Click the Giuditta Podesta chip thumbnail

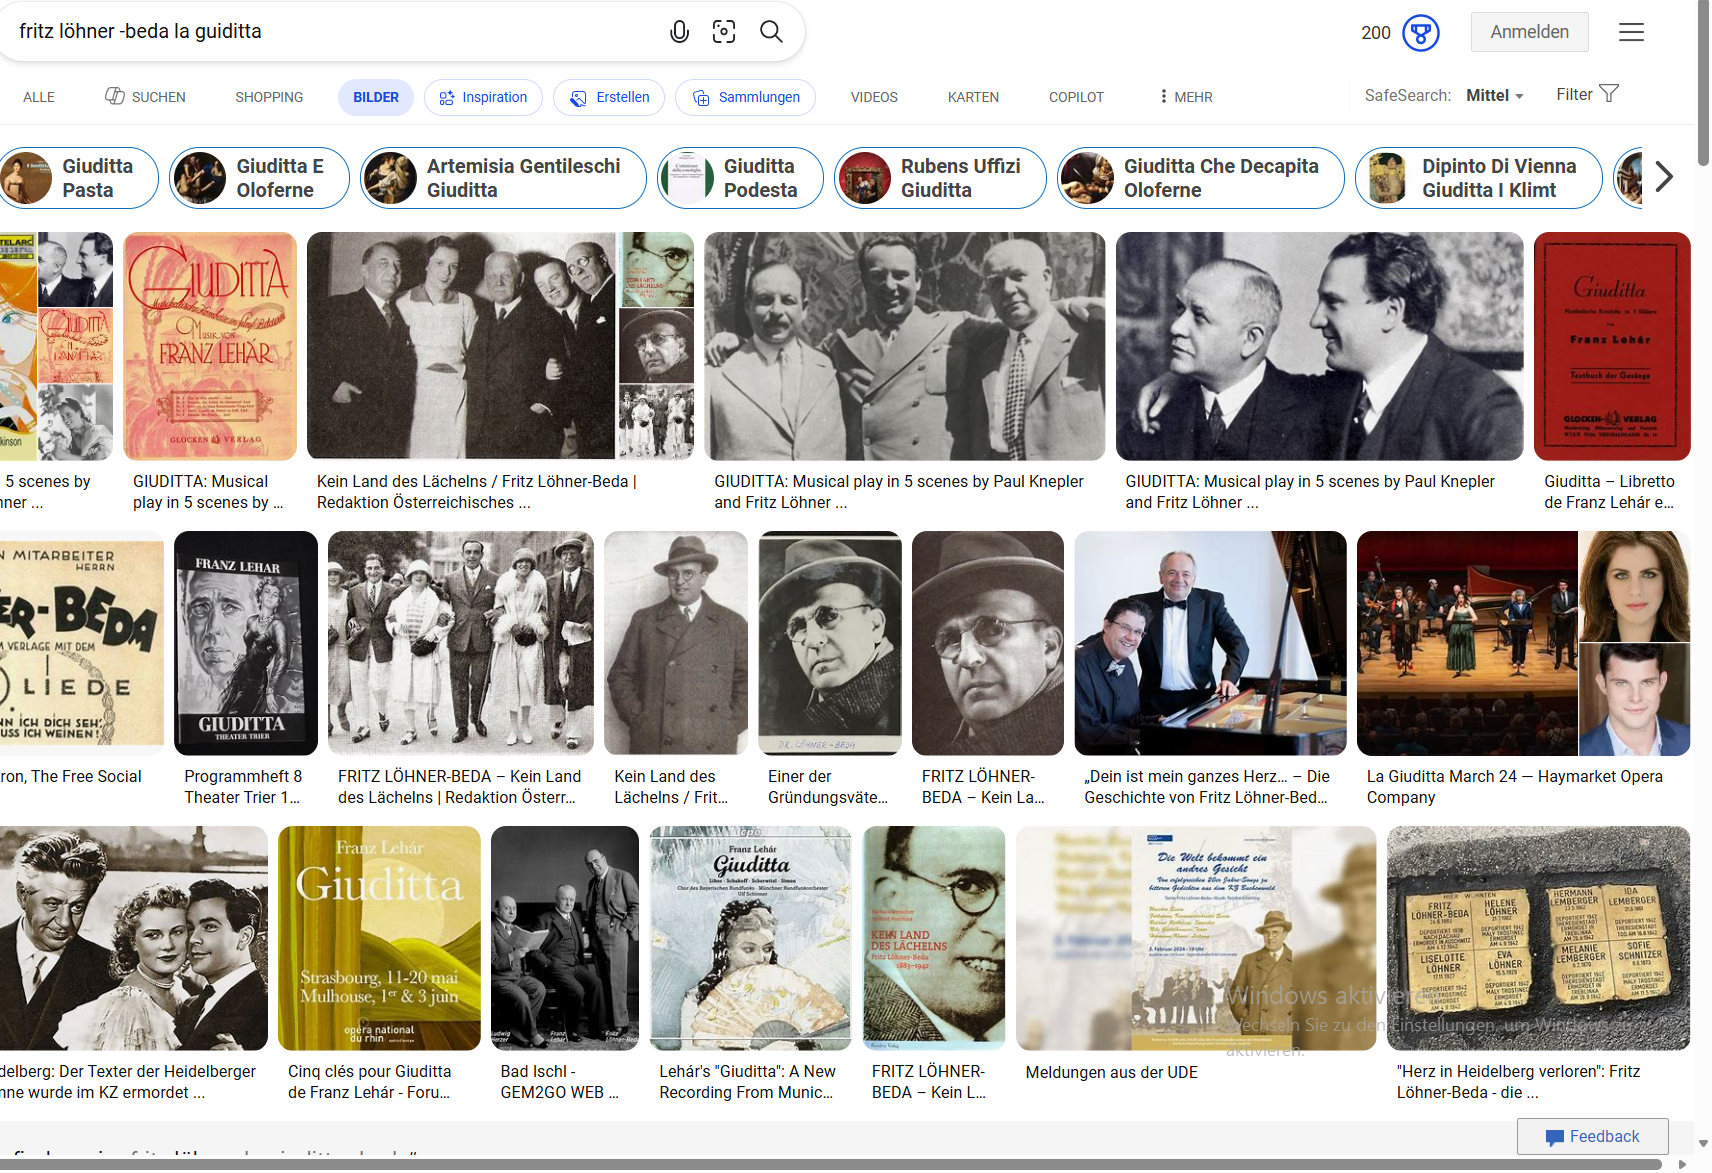[688, 178]
